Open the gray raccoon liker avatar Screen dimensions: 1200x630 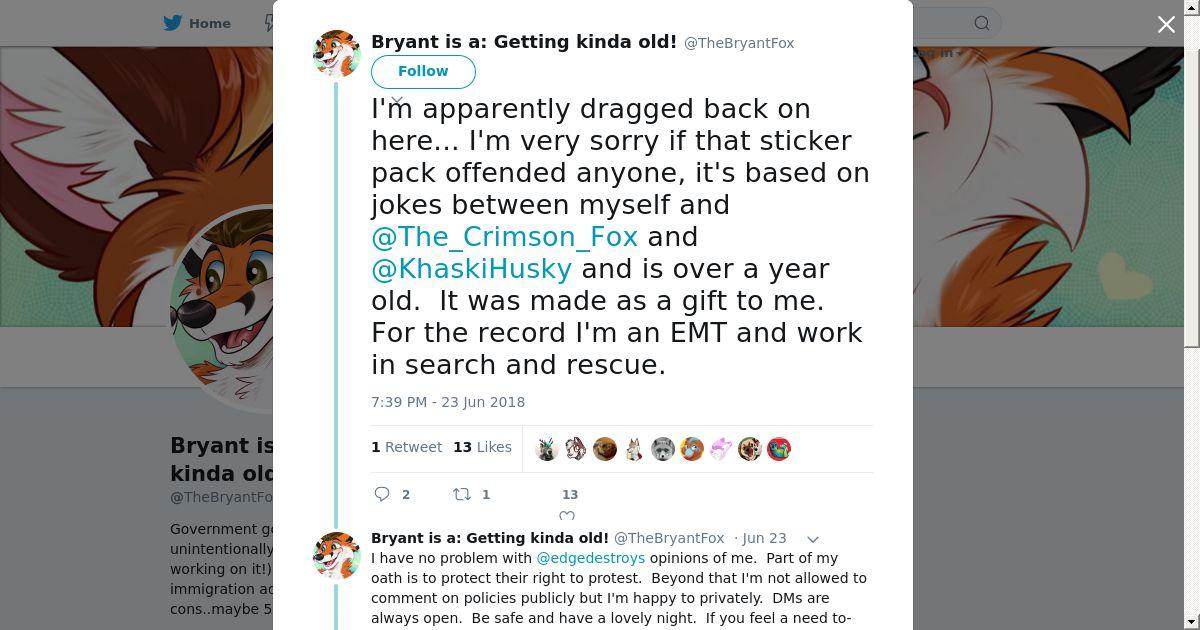[662, 449]
